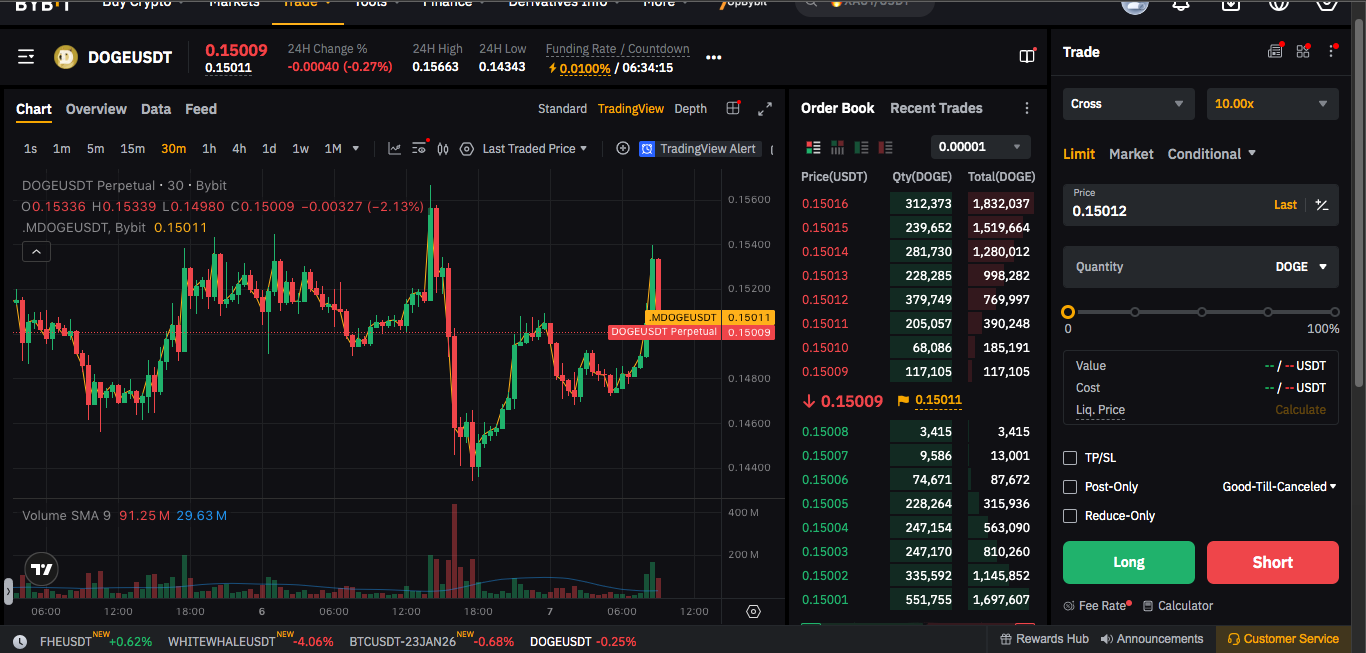Open the multi-chart grid layout icon

pyautogui.click(x=734, y=109)
